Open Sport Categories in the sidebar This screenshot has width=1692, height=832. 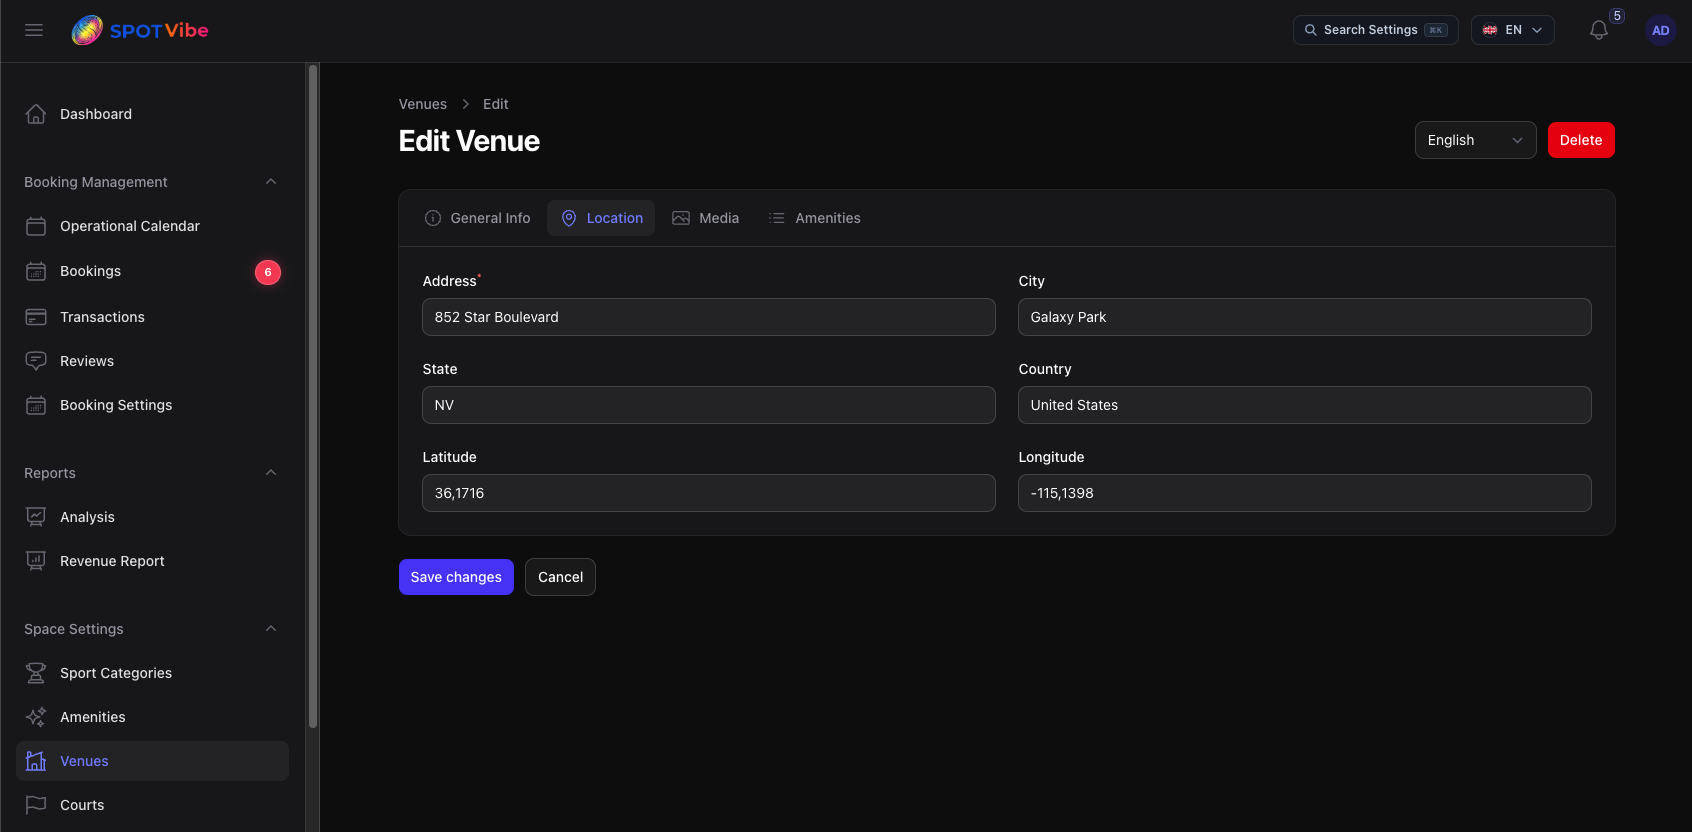[152, 673]
